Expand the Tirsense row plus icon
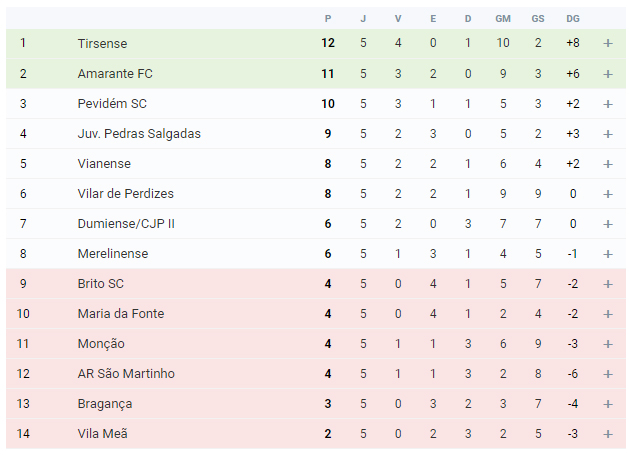The image size is (629, 457). [x=608, y=43]
